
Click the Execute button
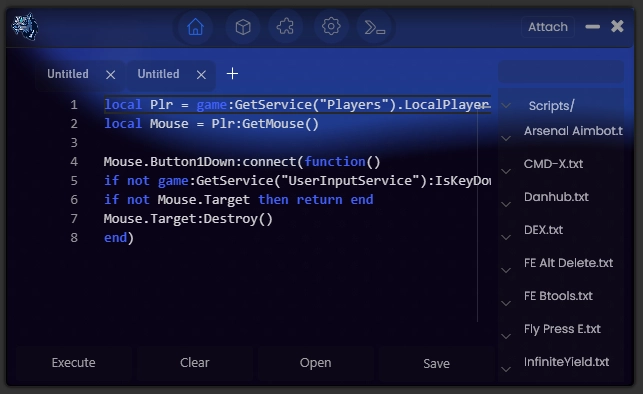pos(73,363)
